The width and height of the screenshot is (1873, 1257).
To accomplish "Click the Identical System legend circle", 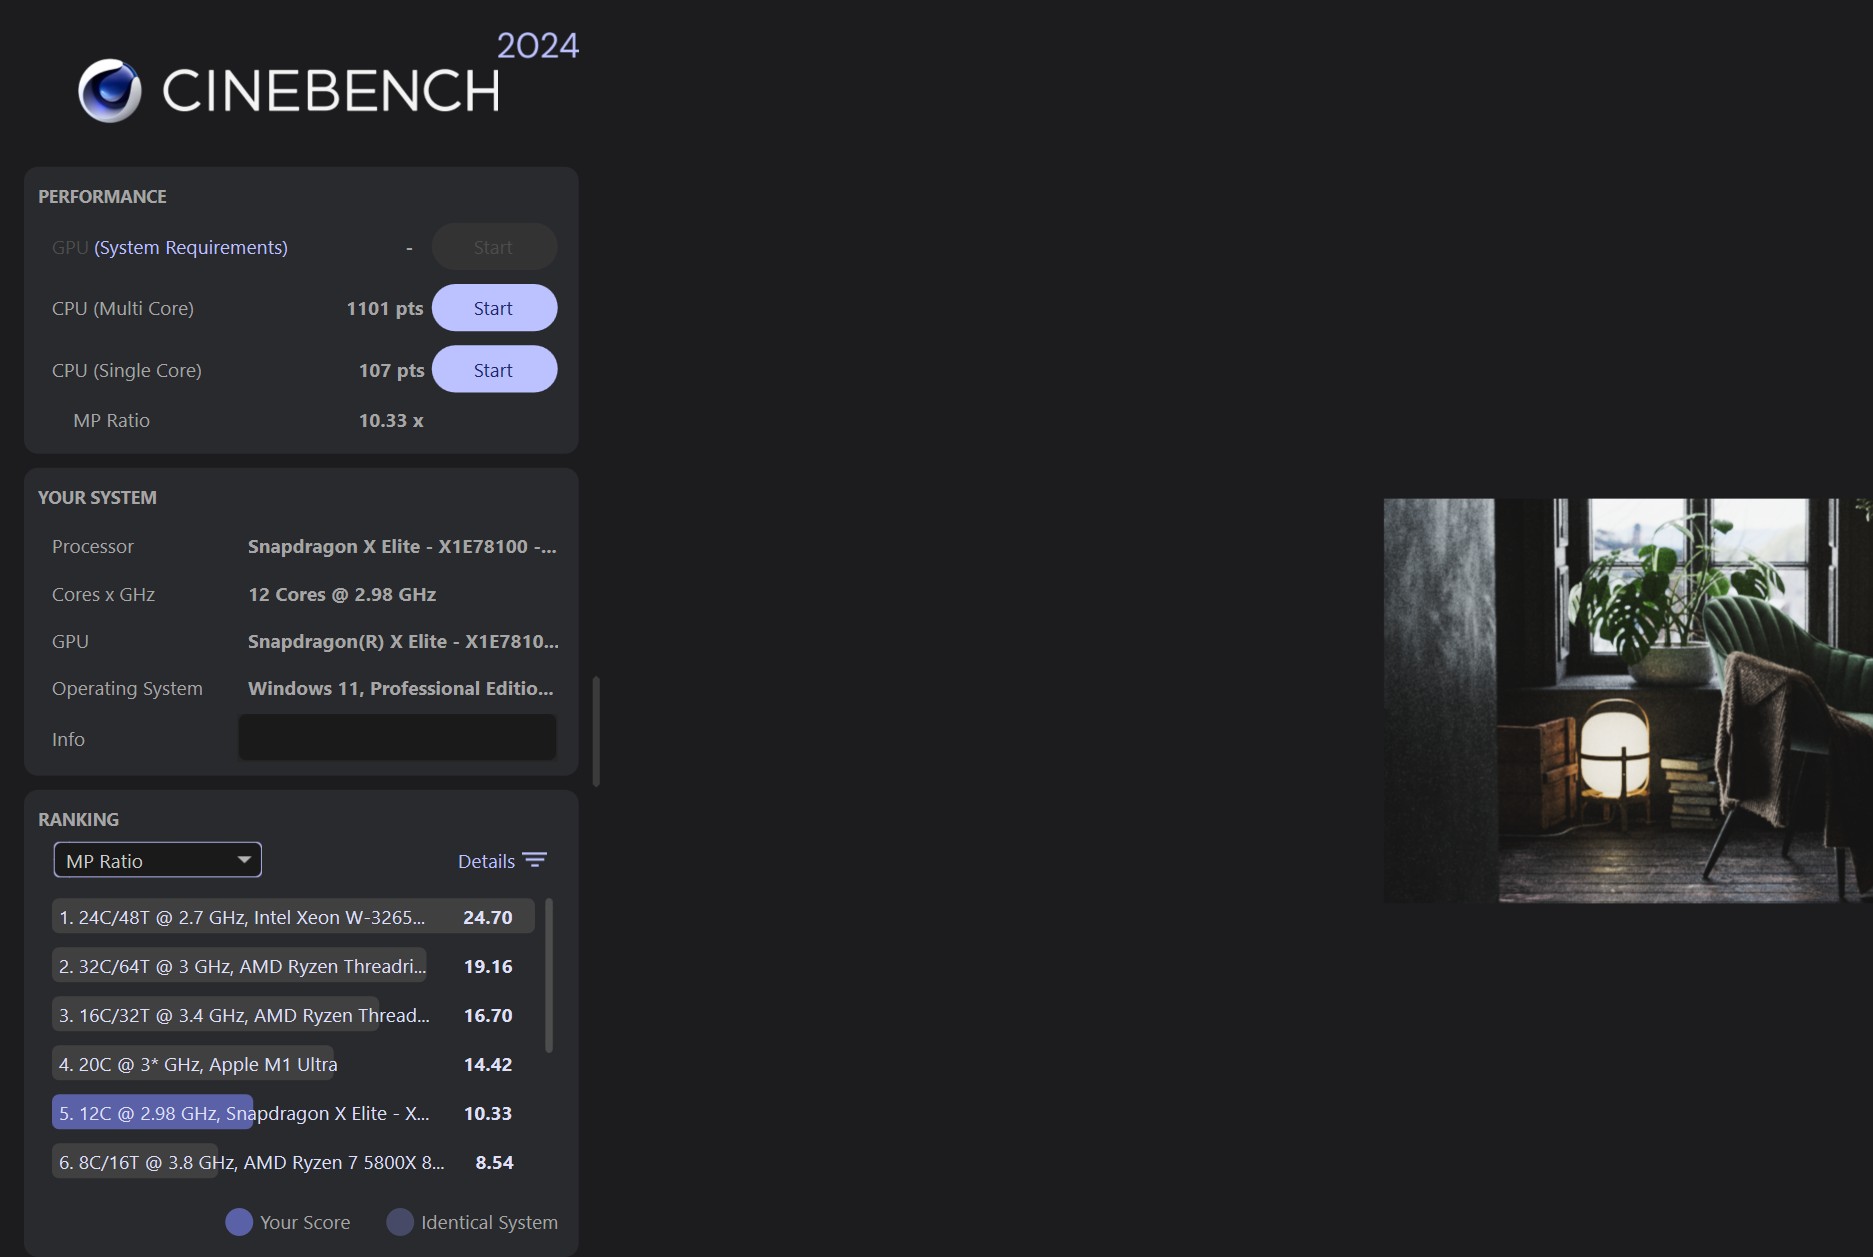I will point(400,1222).
